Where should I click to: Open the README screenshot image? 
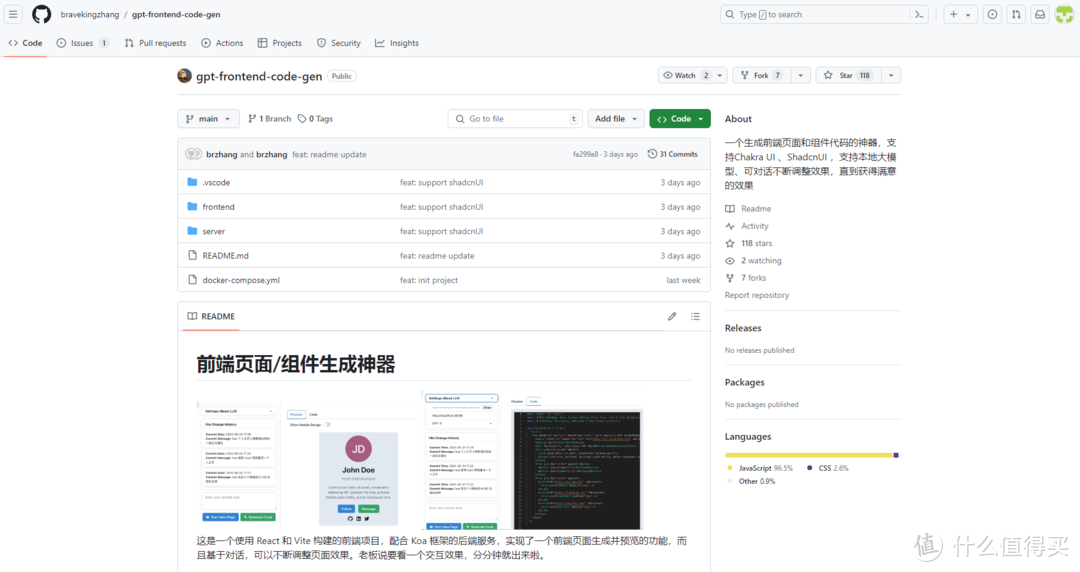(420, 460)
